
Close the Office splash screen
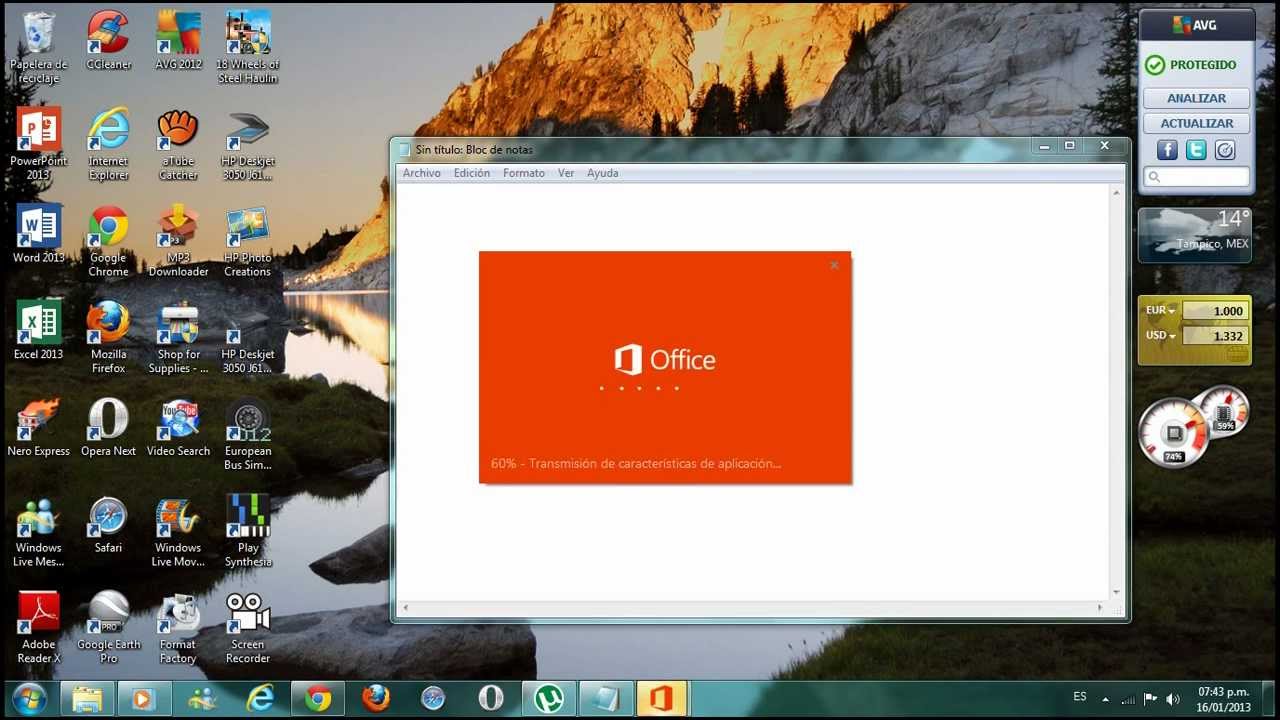(834, 265)
